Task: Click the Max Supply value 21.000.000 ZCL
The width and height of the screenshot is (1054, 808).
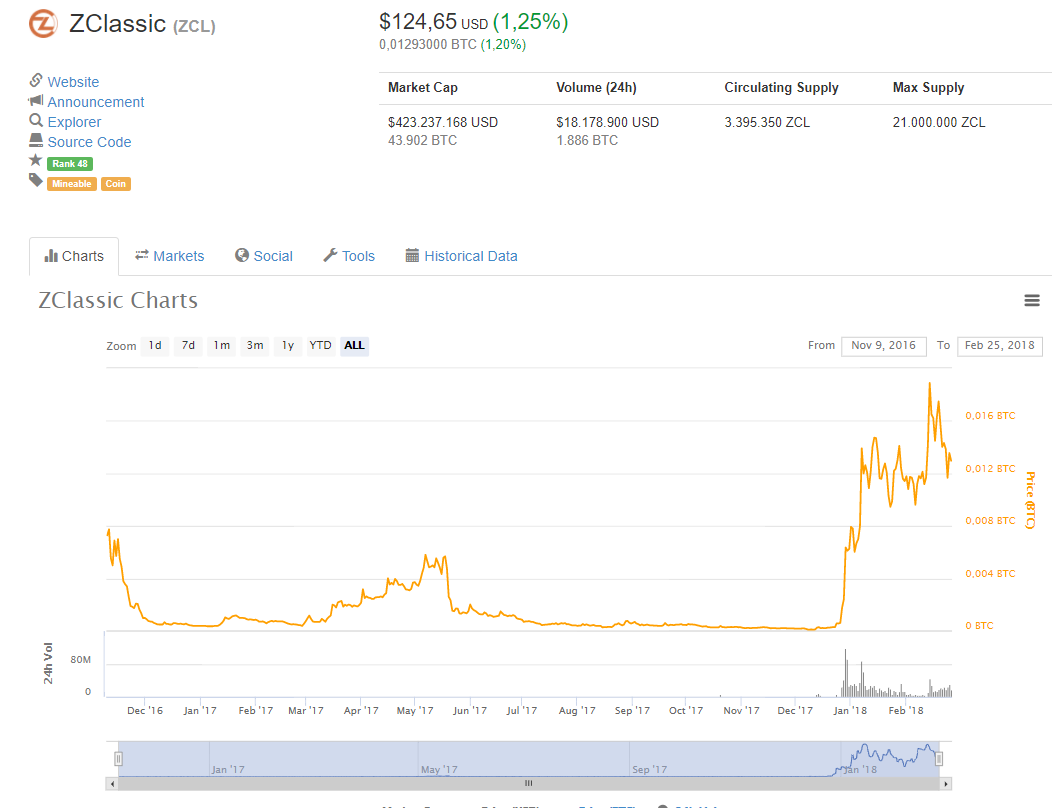Action: coord(939,122)
